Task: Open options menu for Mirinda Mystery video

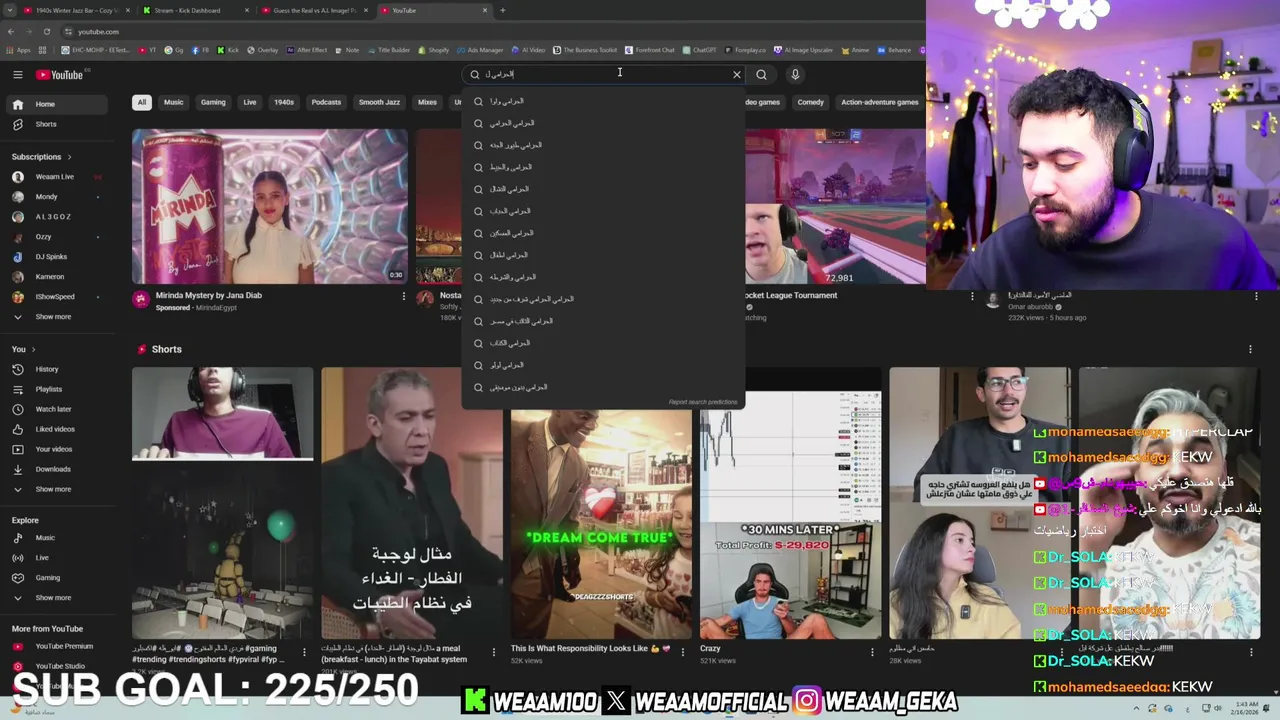Action: pyautogui.click(x=404, y=296)
